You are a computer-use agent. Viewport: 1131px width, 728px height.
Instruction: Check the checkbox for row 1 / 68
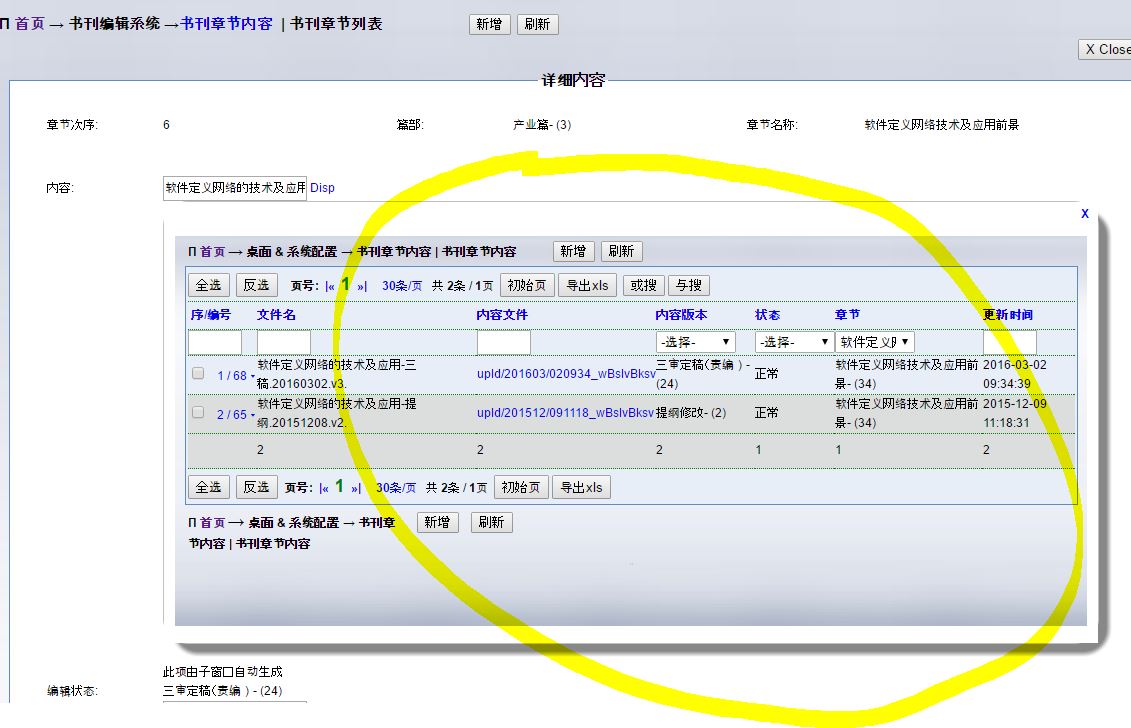point(198,374)
